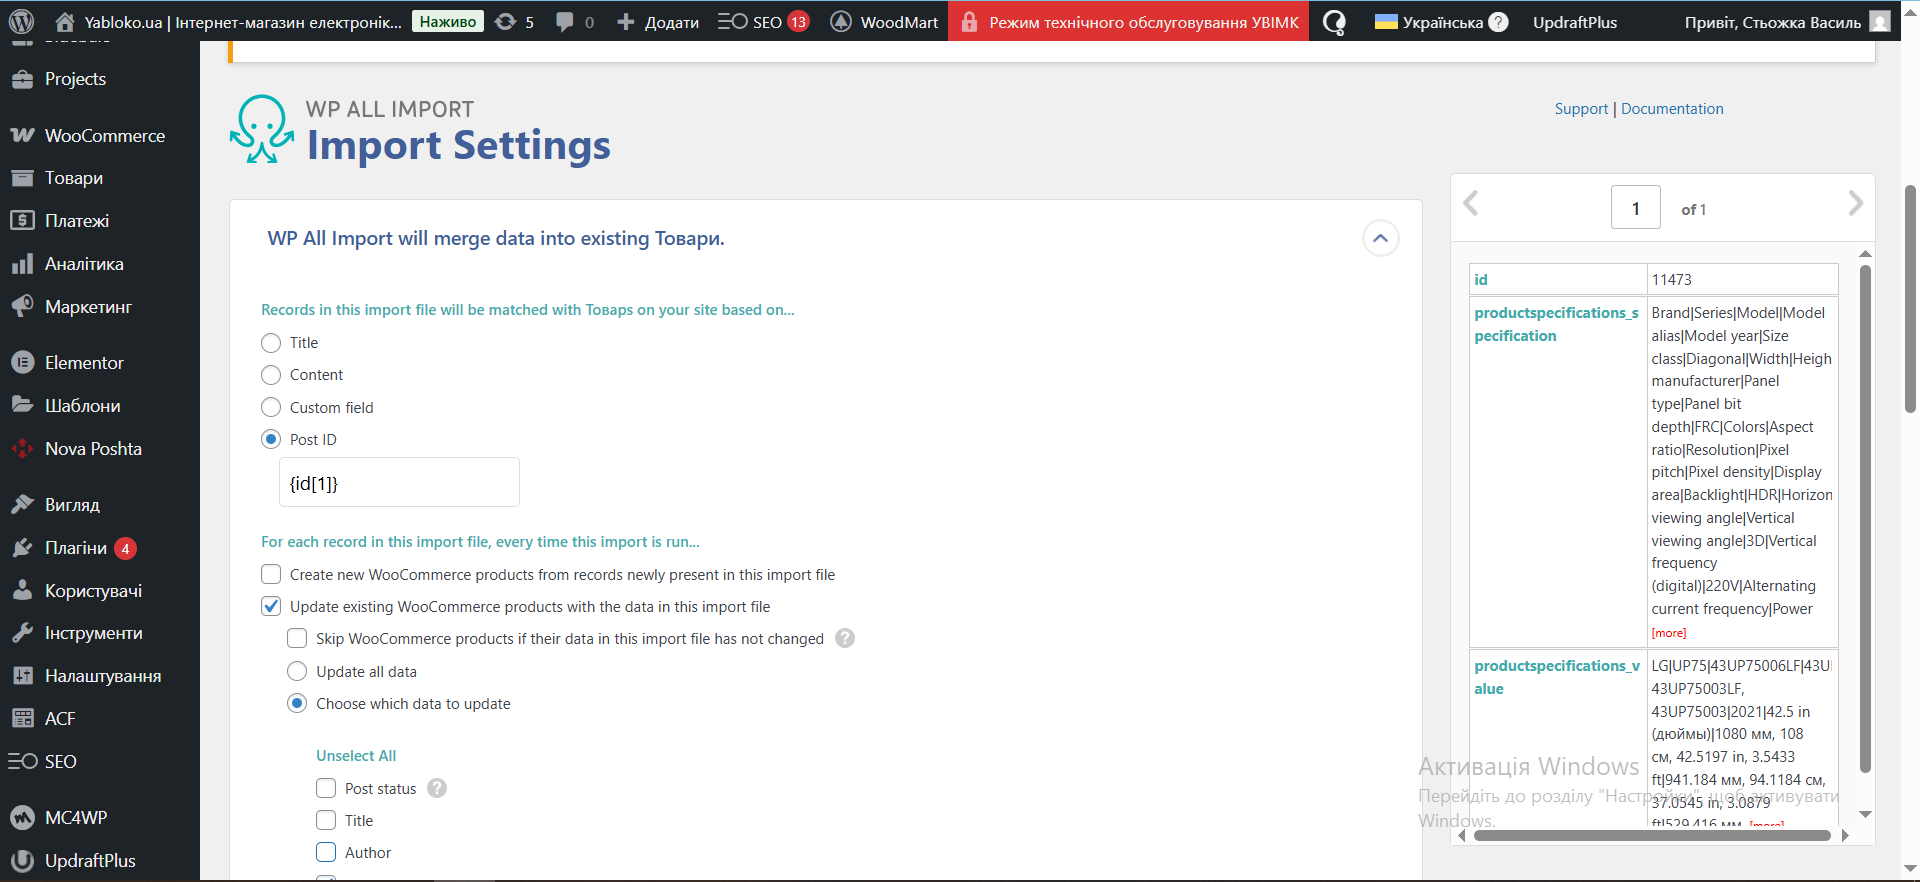
Task: Click the WP All Import octopus logo
Action: 262,129
